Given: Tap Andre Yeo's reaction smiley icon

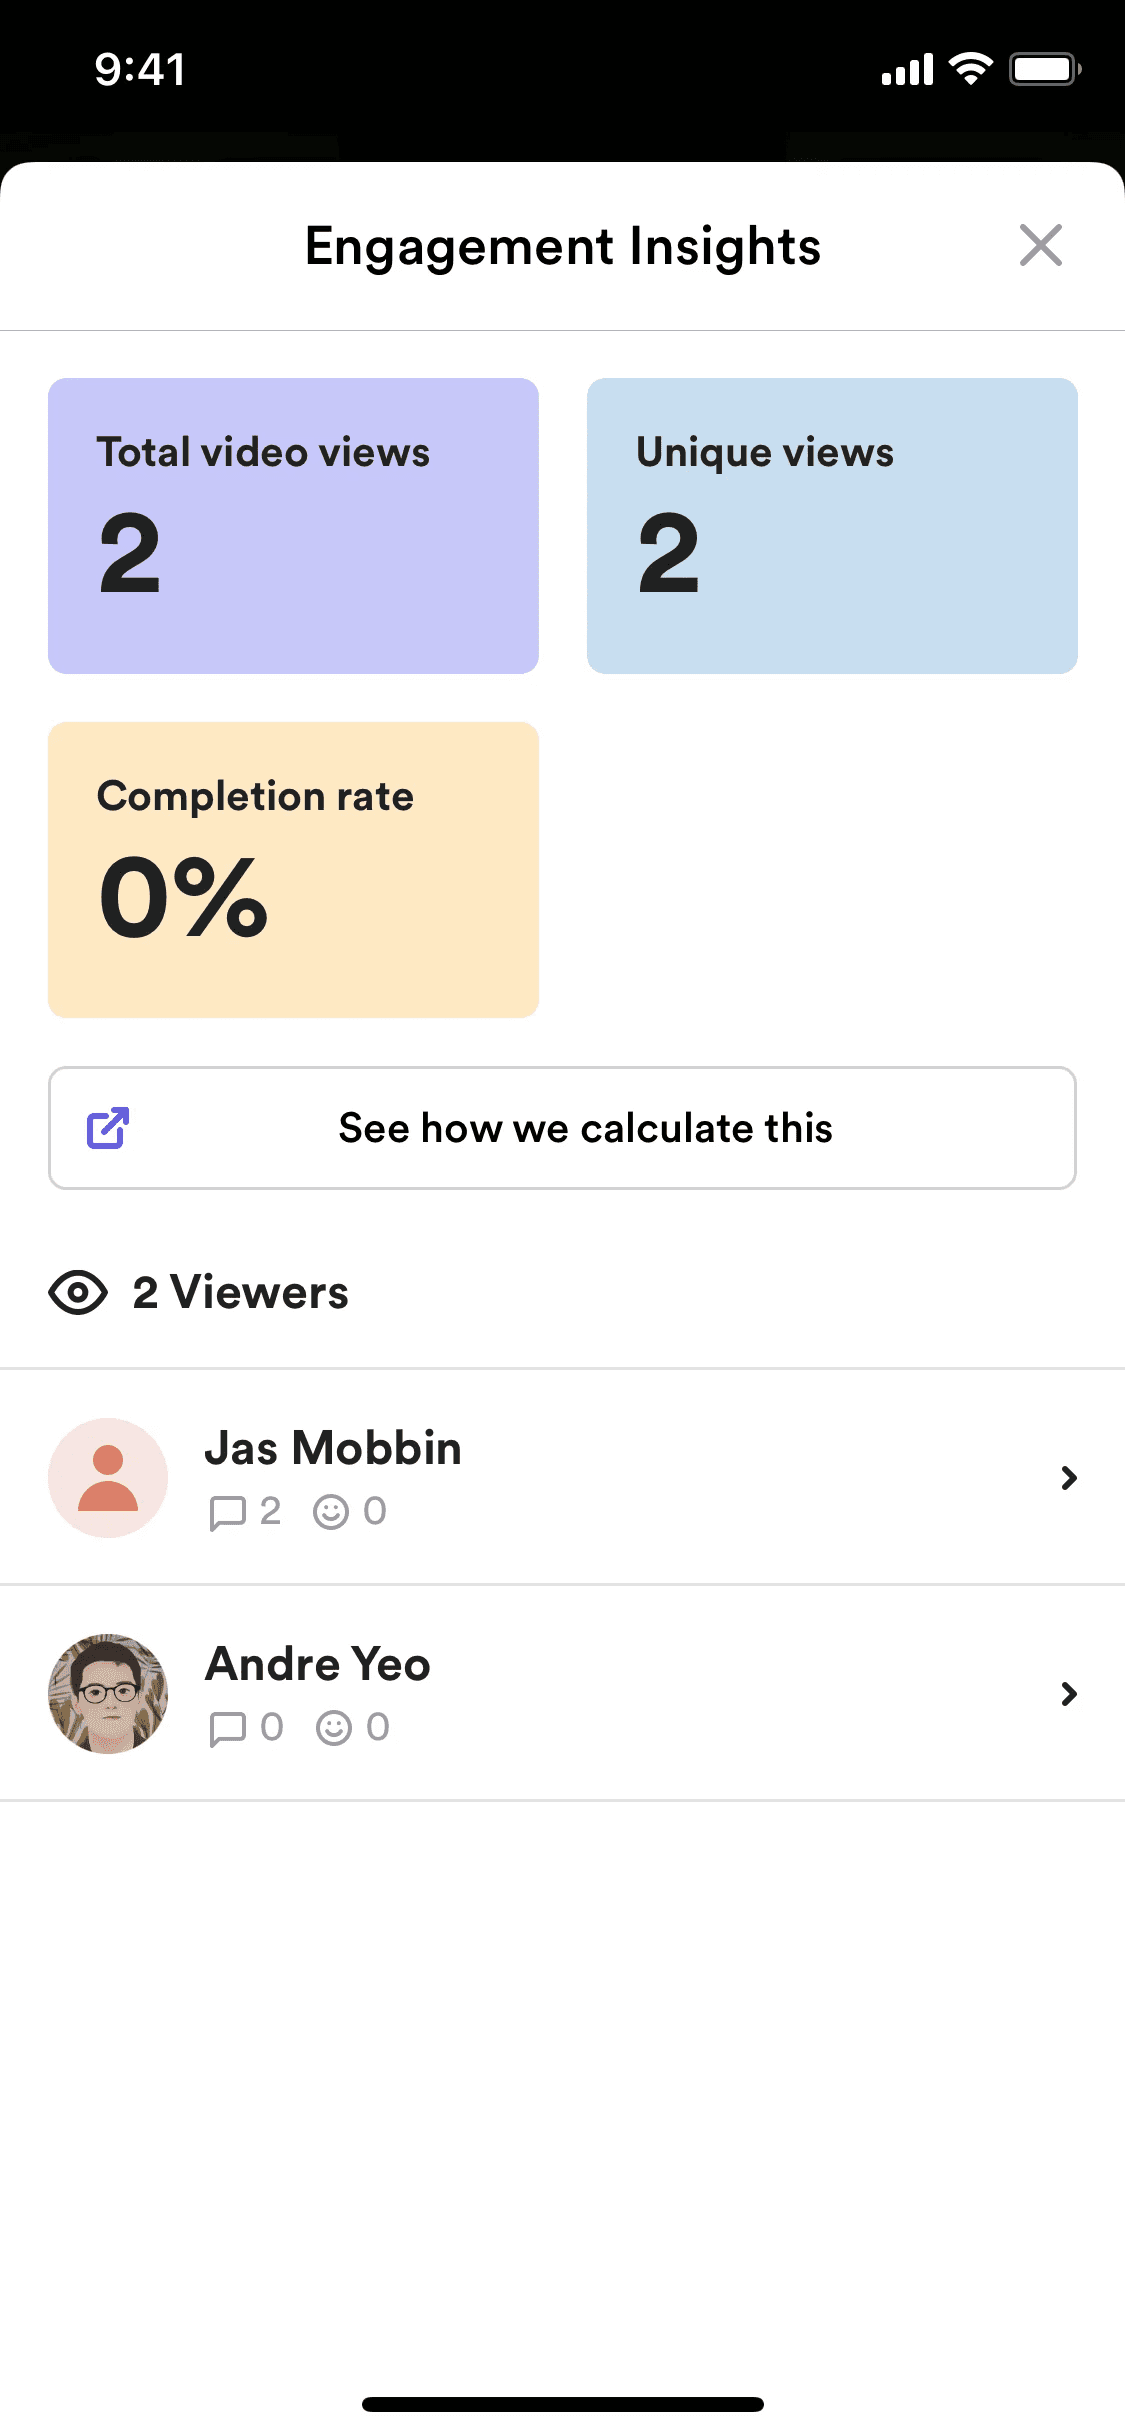Looking at the screenshot, I should pyautogui.click(x=334, y=1728).
